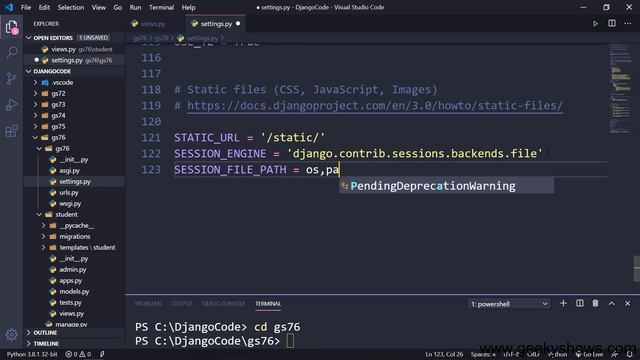Click Spaces: 4 indentation status
The width and height of the screenshot is (640, 360).
click(483, 354)
